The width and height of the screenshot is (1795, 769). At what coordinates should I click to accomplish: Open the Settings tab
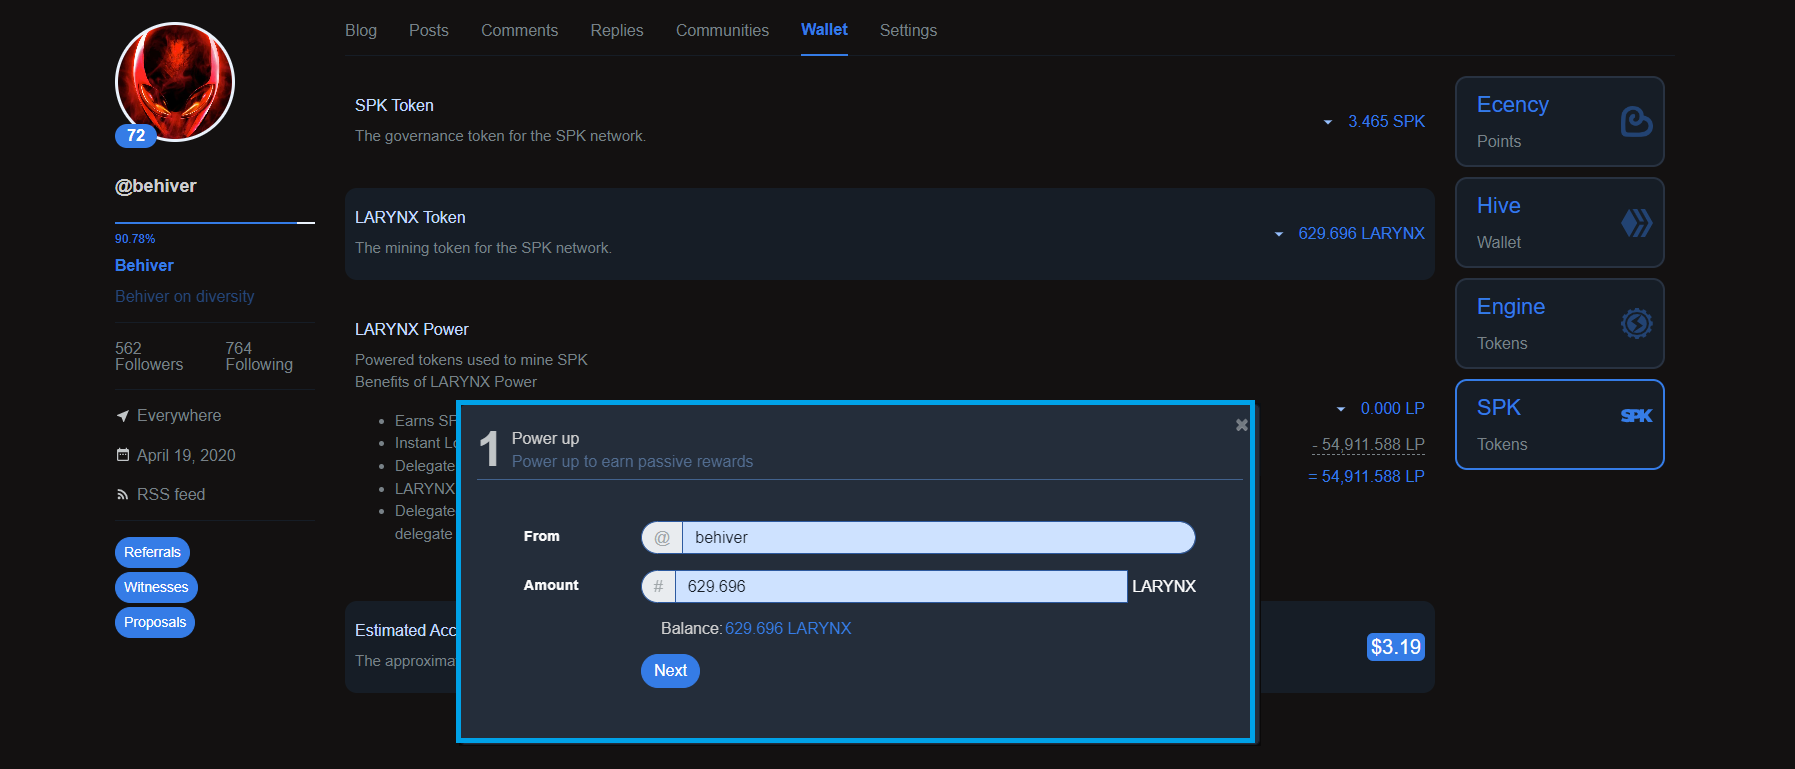pos(908,30)
